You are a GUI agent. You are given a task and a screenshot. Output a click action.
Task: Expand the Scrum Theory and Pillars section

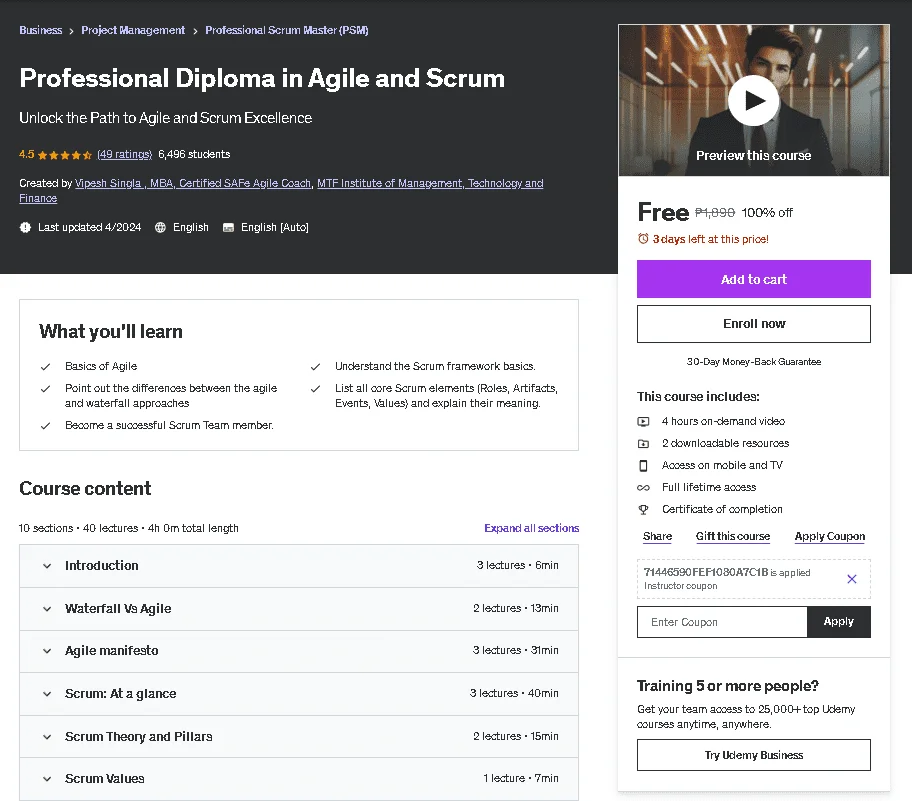[299, 736]
